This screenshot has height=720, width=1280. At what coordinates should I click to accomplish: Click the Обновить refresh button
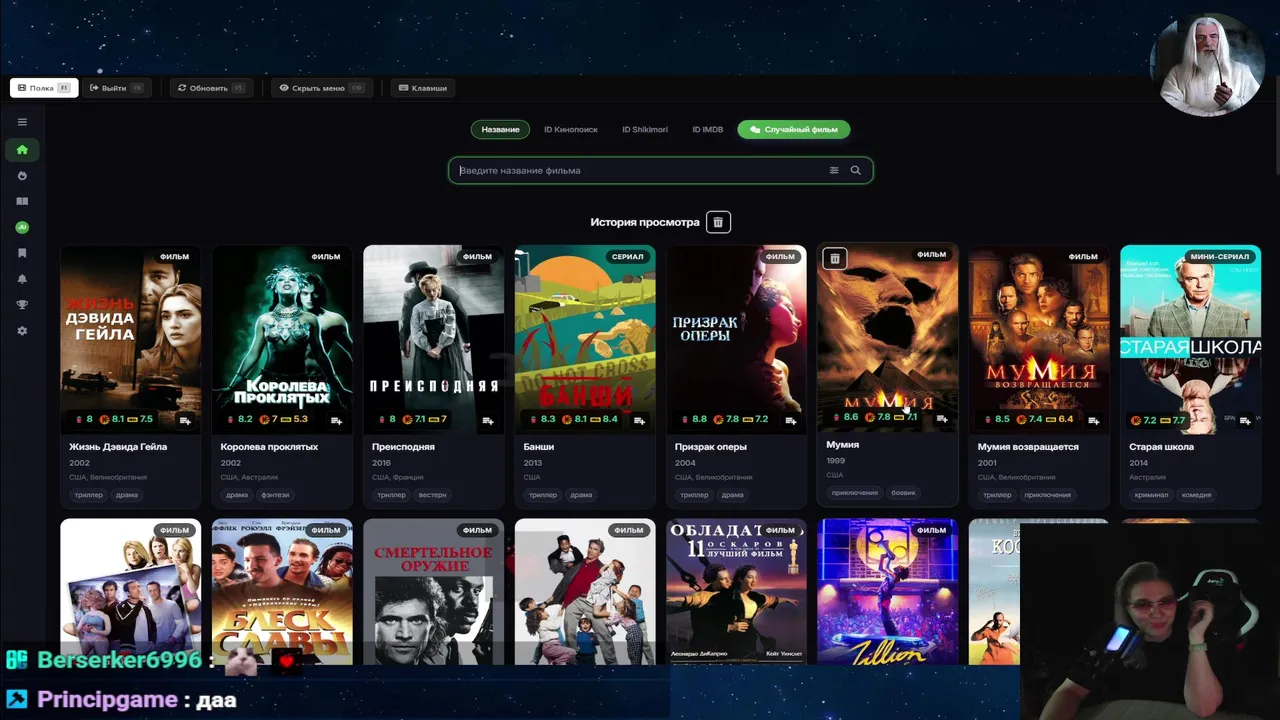[210, 88]
